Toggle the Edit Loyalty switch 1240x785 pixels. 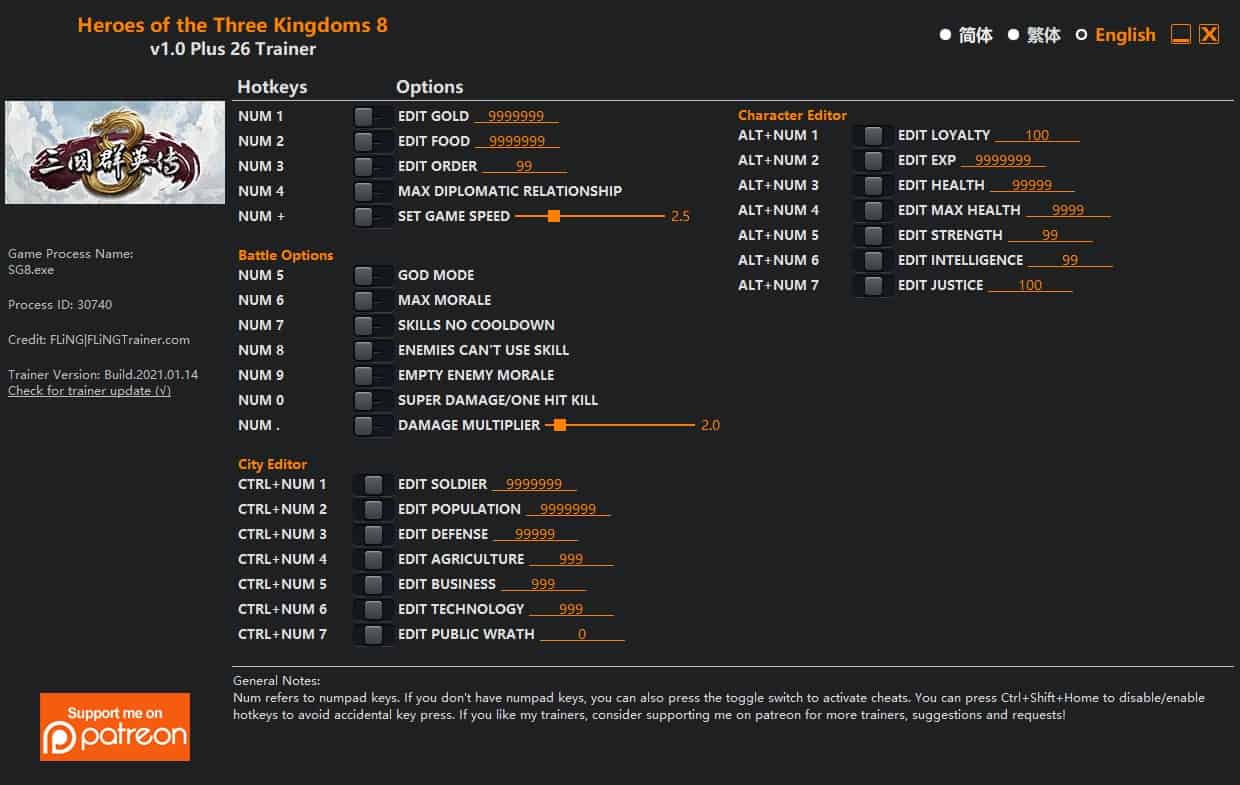[873, 135]
